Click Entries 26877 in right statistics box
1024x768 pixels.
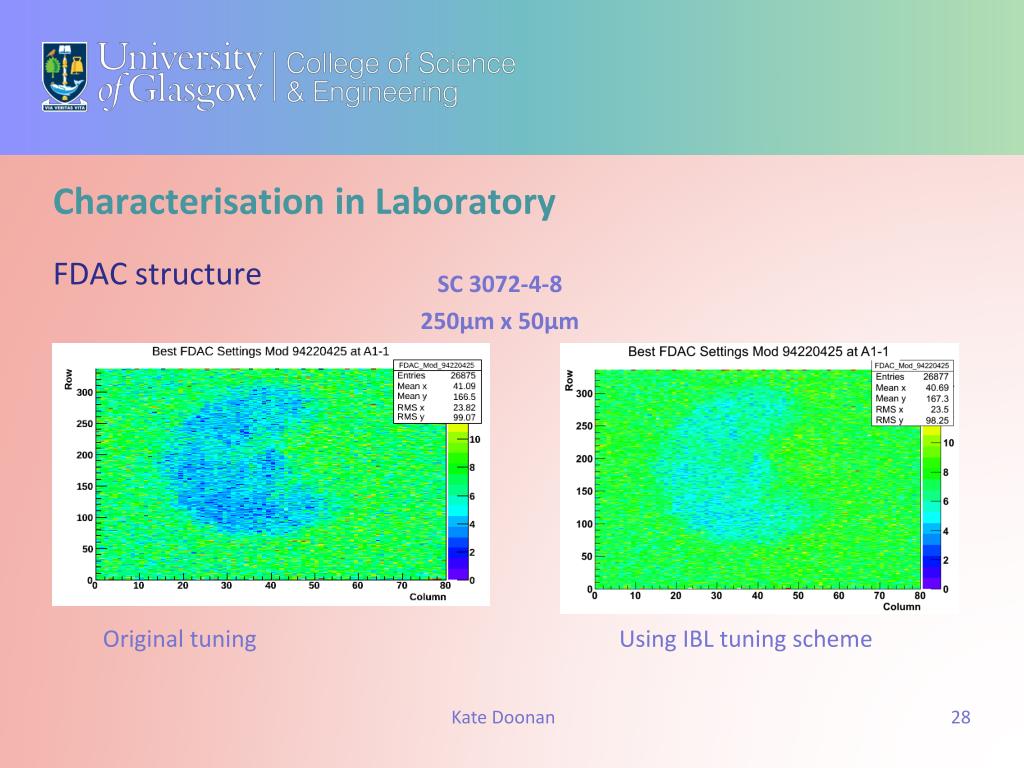(x=912, y=377)
